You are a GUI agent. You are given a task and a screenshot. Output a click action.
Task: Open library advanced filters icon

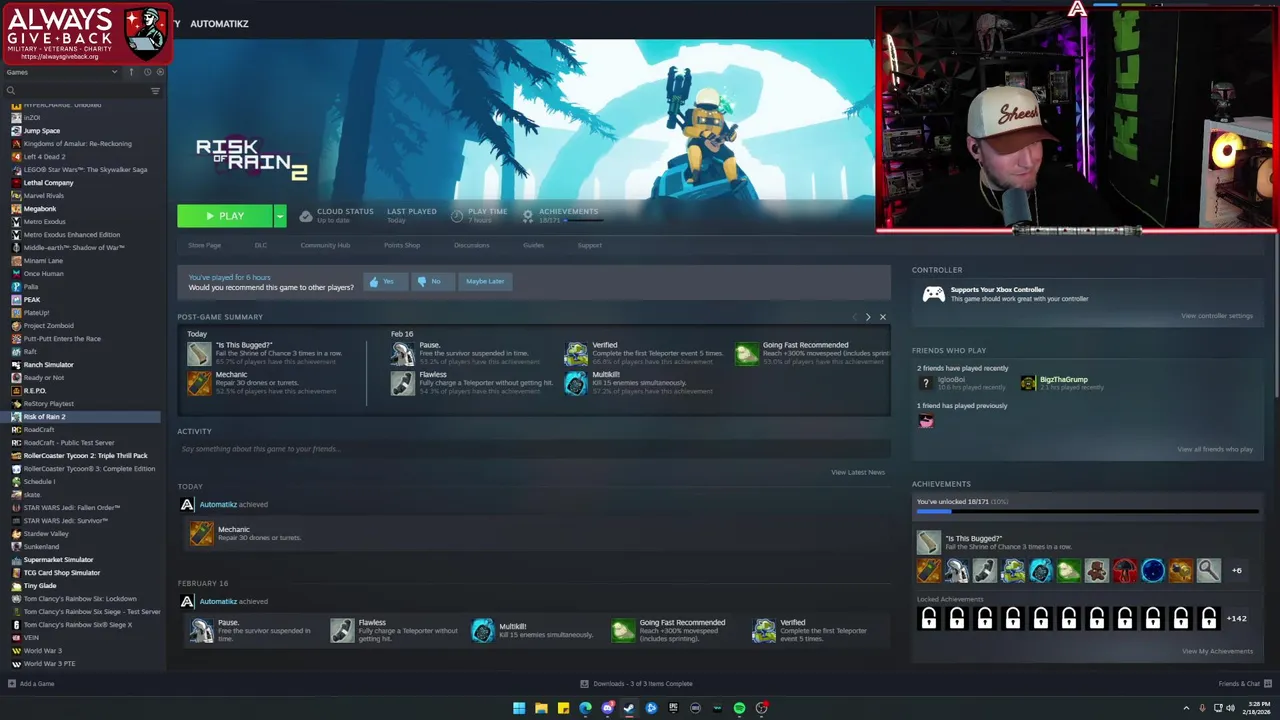(155, 91)
